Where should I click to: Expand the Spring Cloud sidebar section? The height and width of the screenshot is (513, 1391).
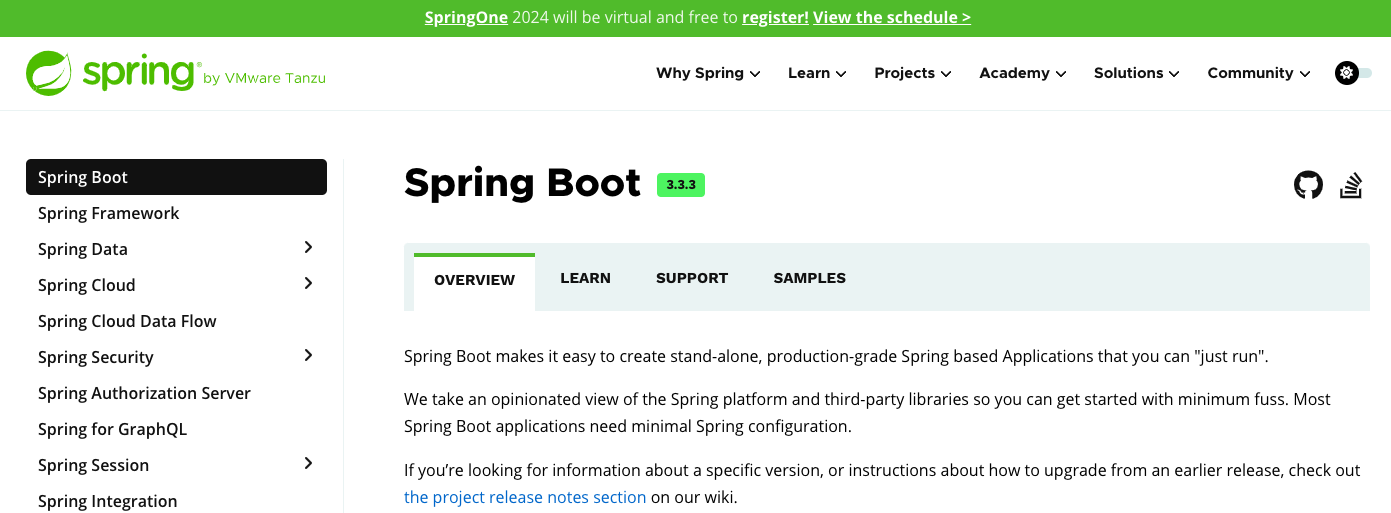(308, 284)
